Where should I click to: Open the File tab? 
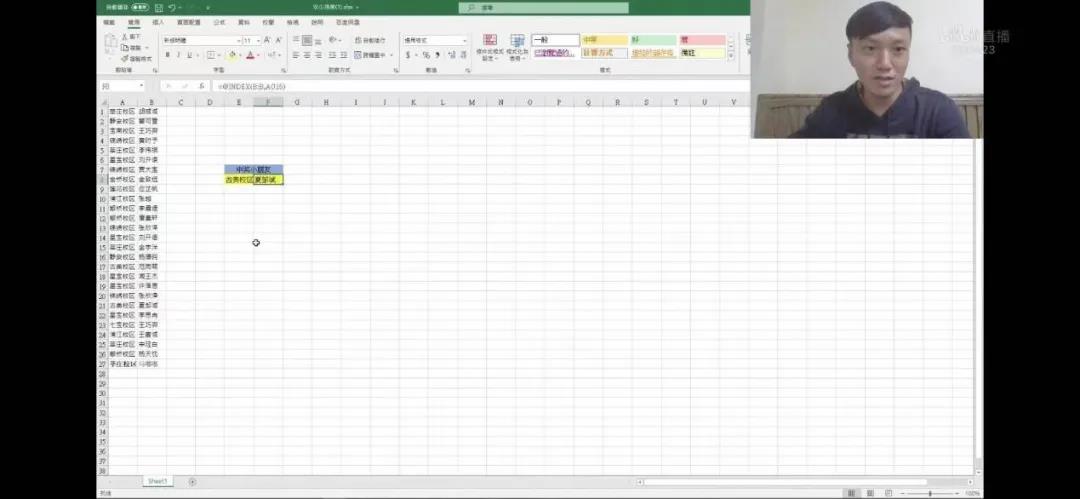(109, 23)
